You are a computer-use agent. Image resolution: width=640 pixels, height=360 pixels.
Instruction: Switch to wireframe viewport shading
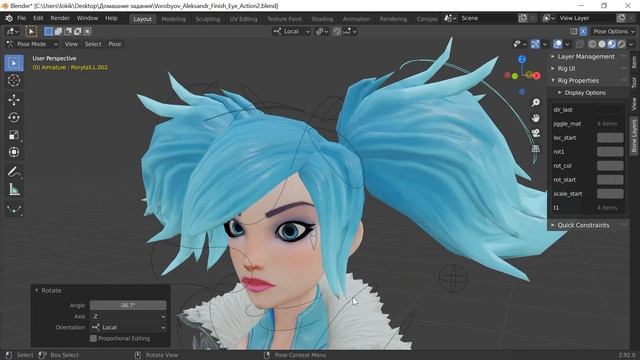pyautogui.click(x=592, y=44)
